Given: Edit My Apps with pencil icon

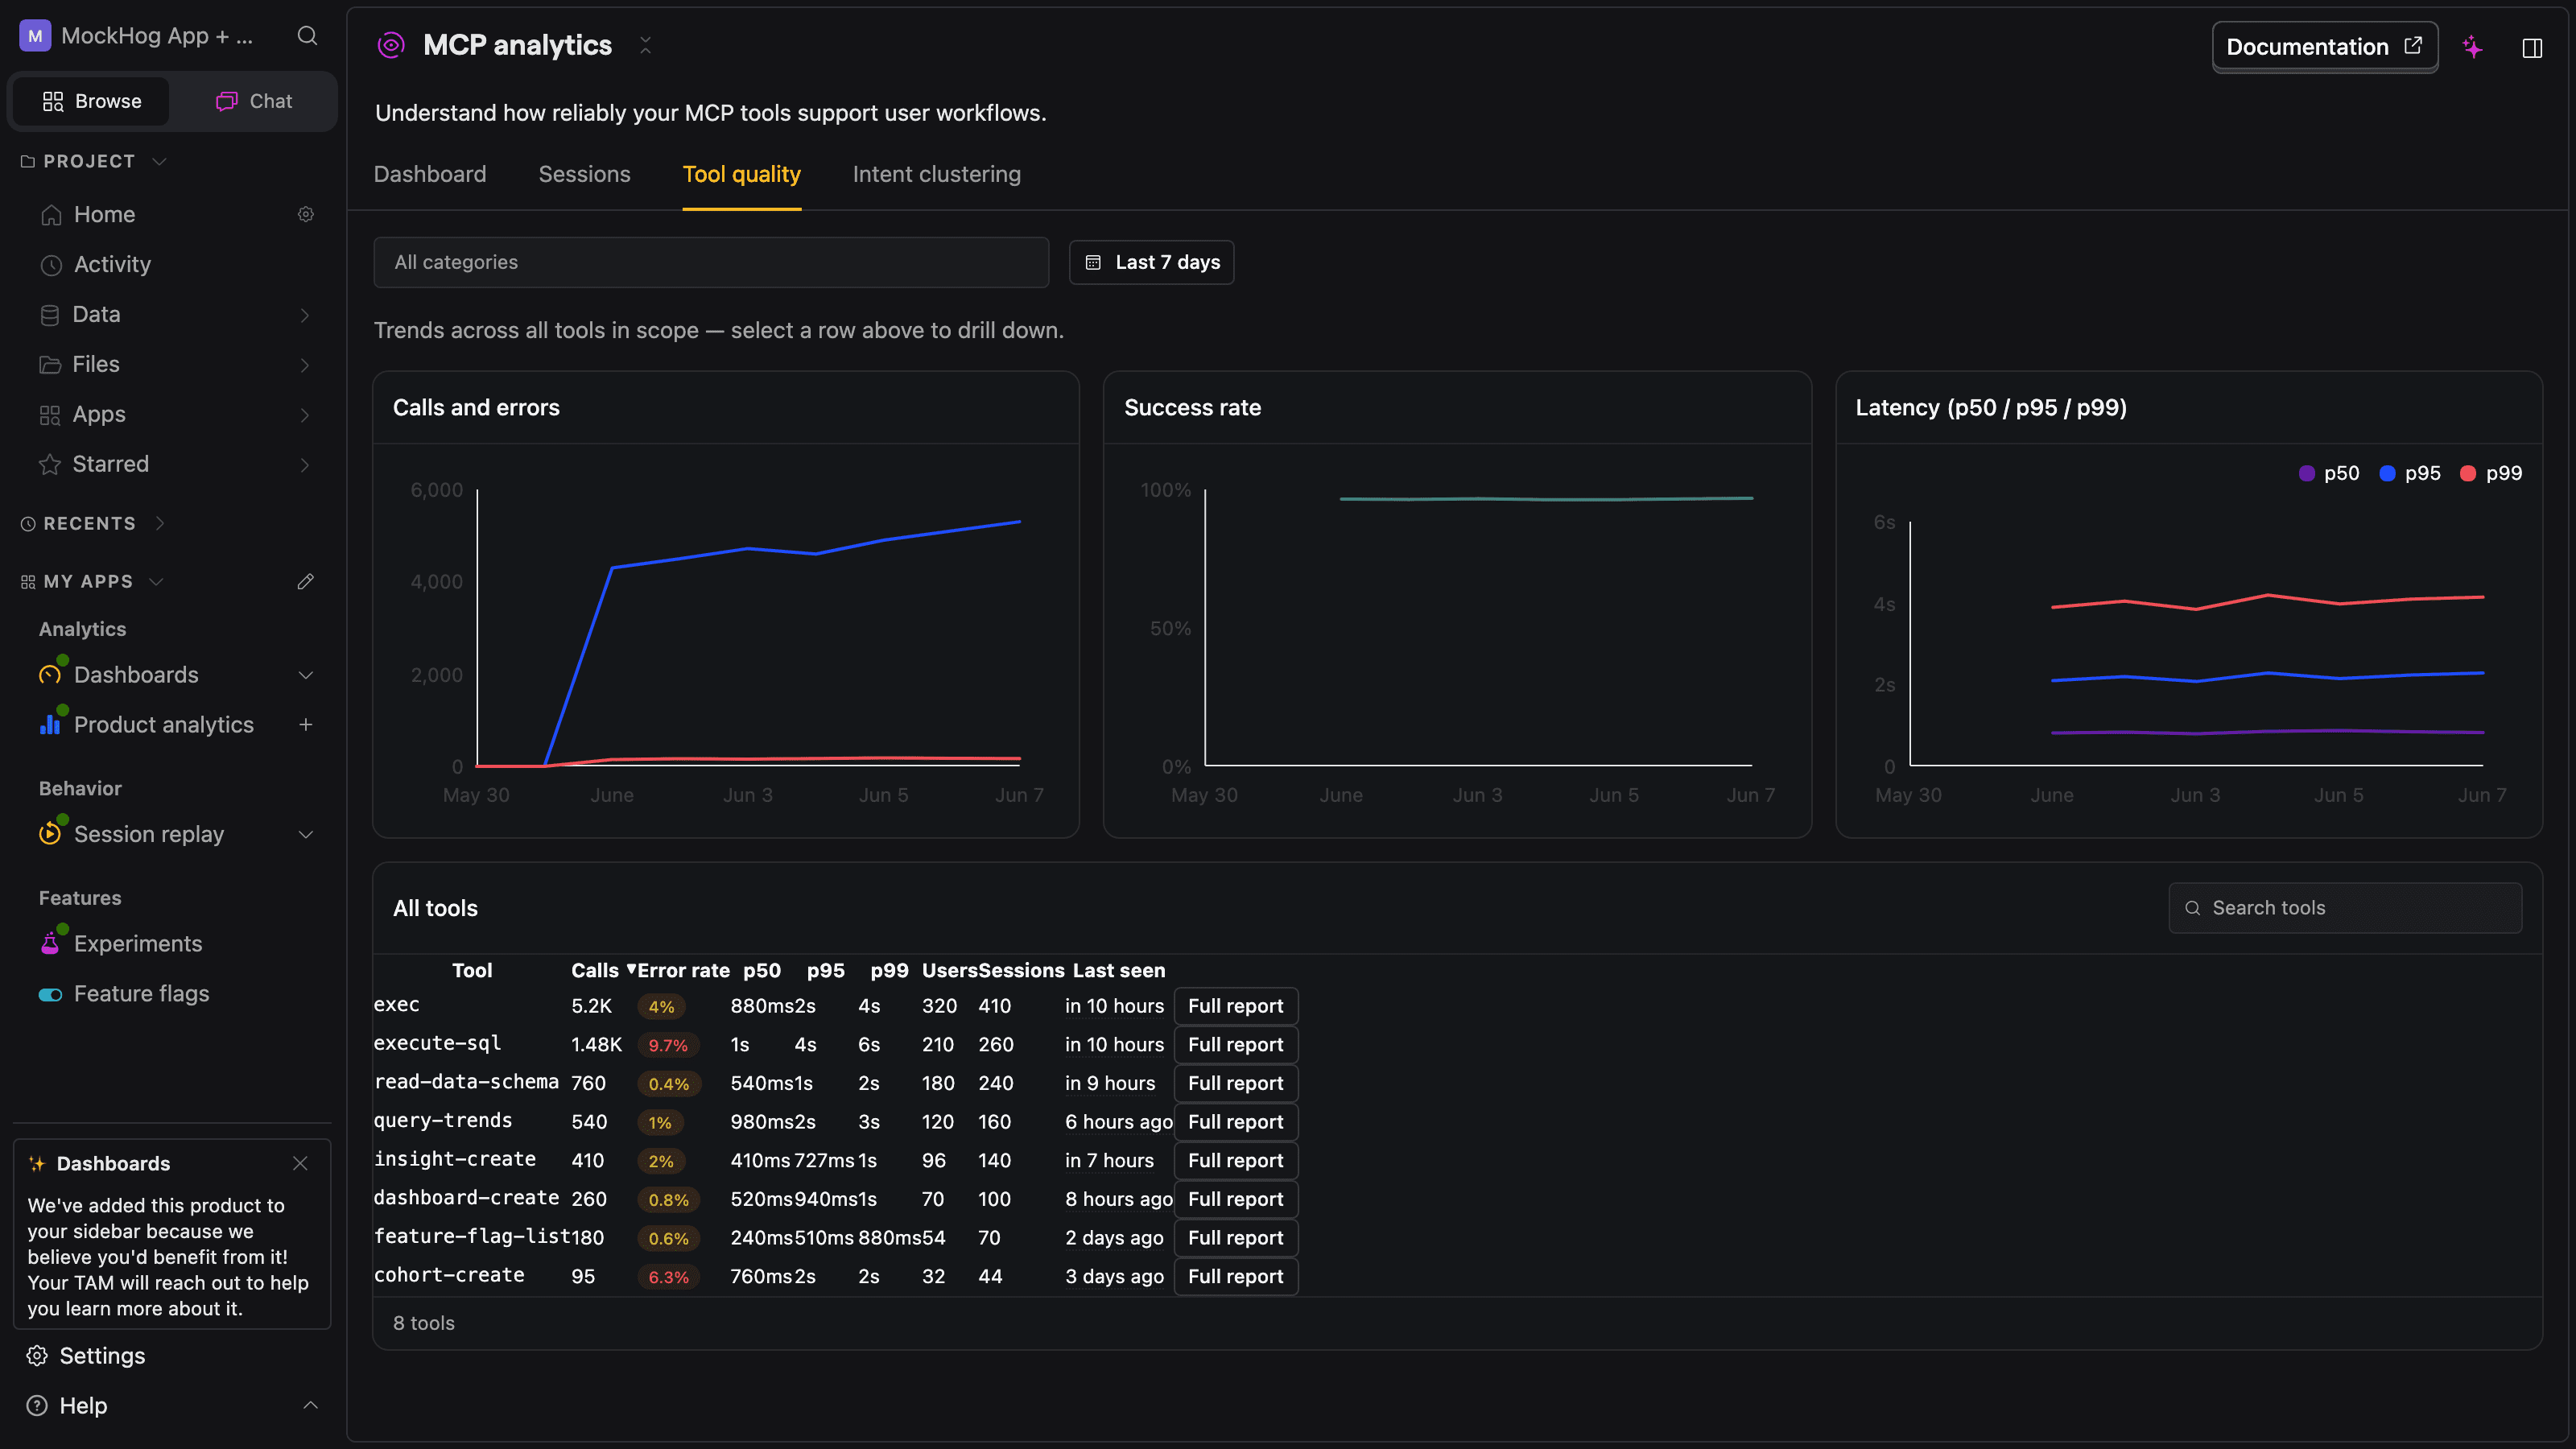Looking at the screenshot, I should pos(306,581).
